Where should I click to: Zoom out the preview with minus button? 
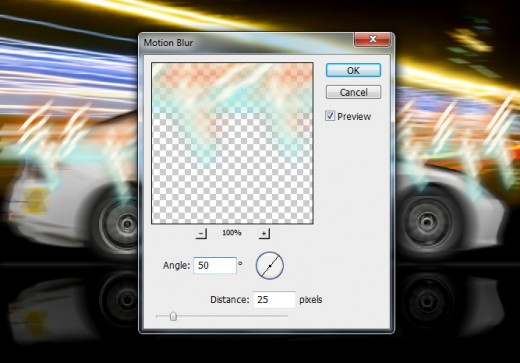pos(201,233)
